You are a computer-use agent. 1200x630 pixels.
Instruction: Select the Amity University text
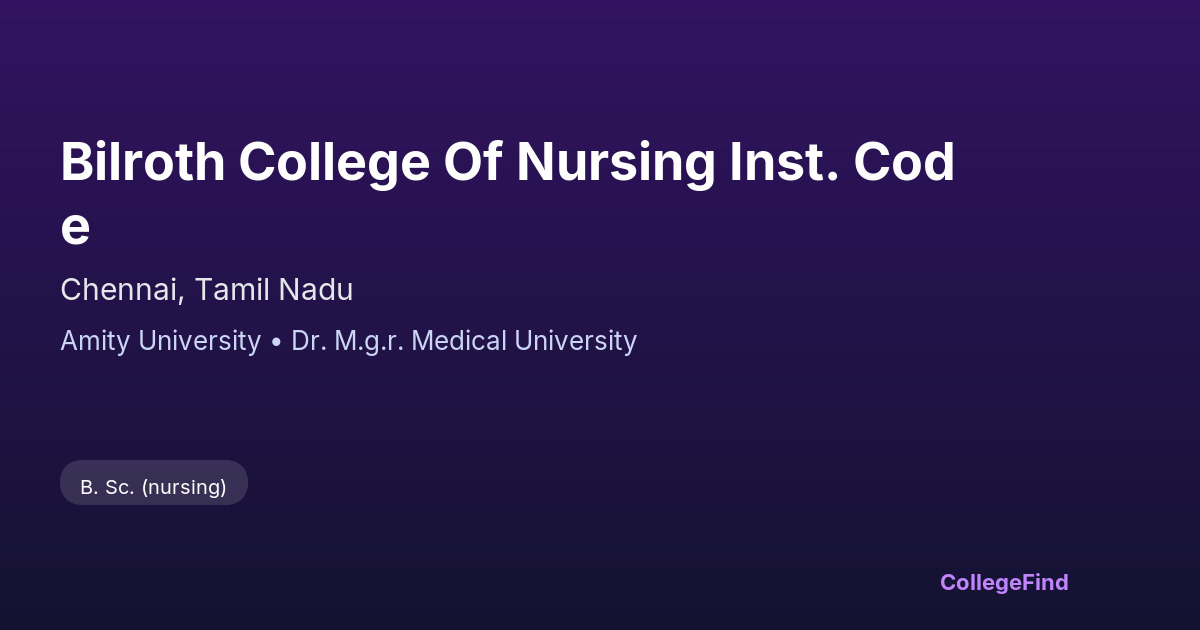pyautogui.click(x=160, y=341)
